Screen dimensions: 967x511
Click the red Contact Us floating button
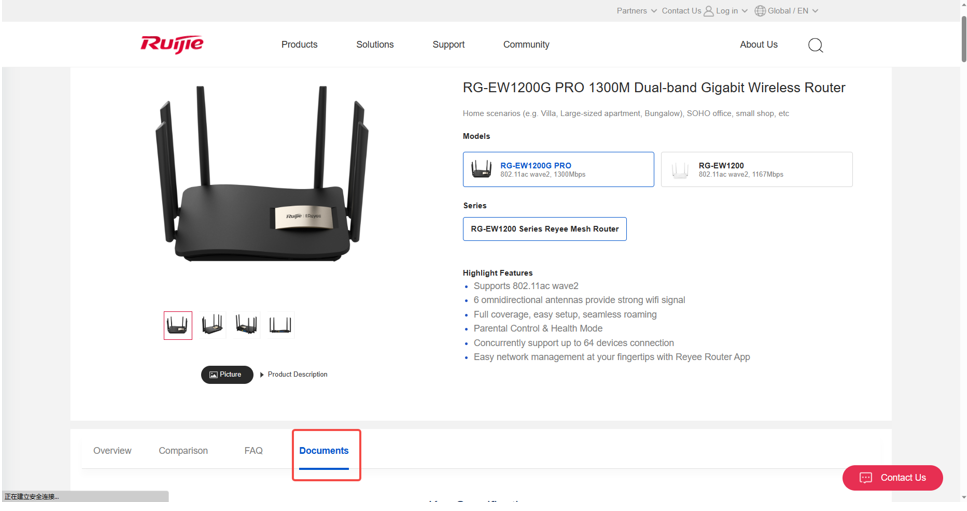coord(892,478)
